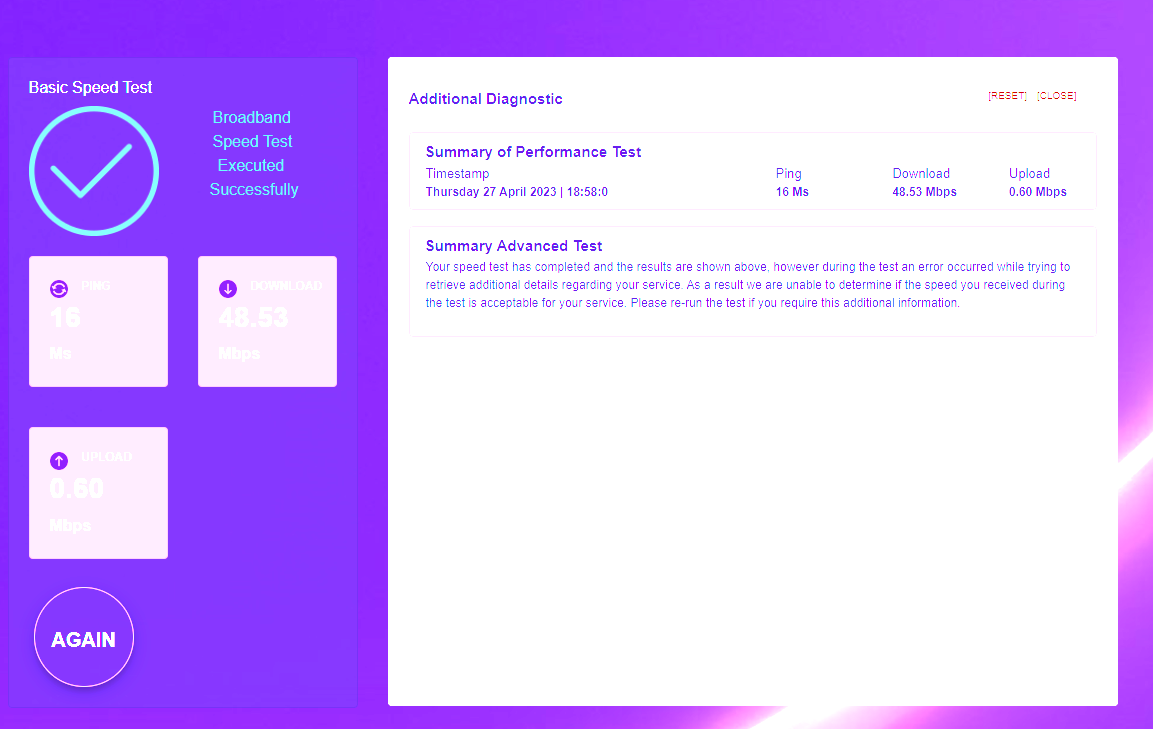1153x729 pixels.
Task: Close the Additional Diagnostic panel
Action: [x=1056, y=96]
